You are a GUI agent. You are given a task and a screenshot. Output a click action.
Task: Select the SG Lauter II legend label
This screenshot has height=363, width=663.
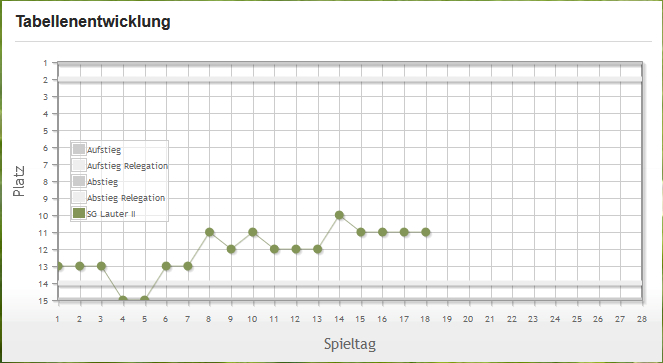(x=111, y=214)
